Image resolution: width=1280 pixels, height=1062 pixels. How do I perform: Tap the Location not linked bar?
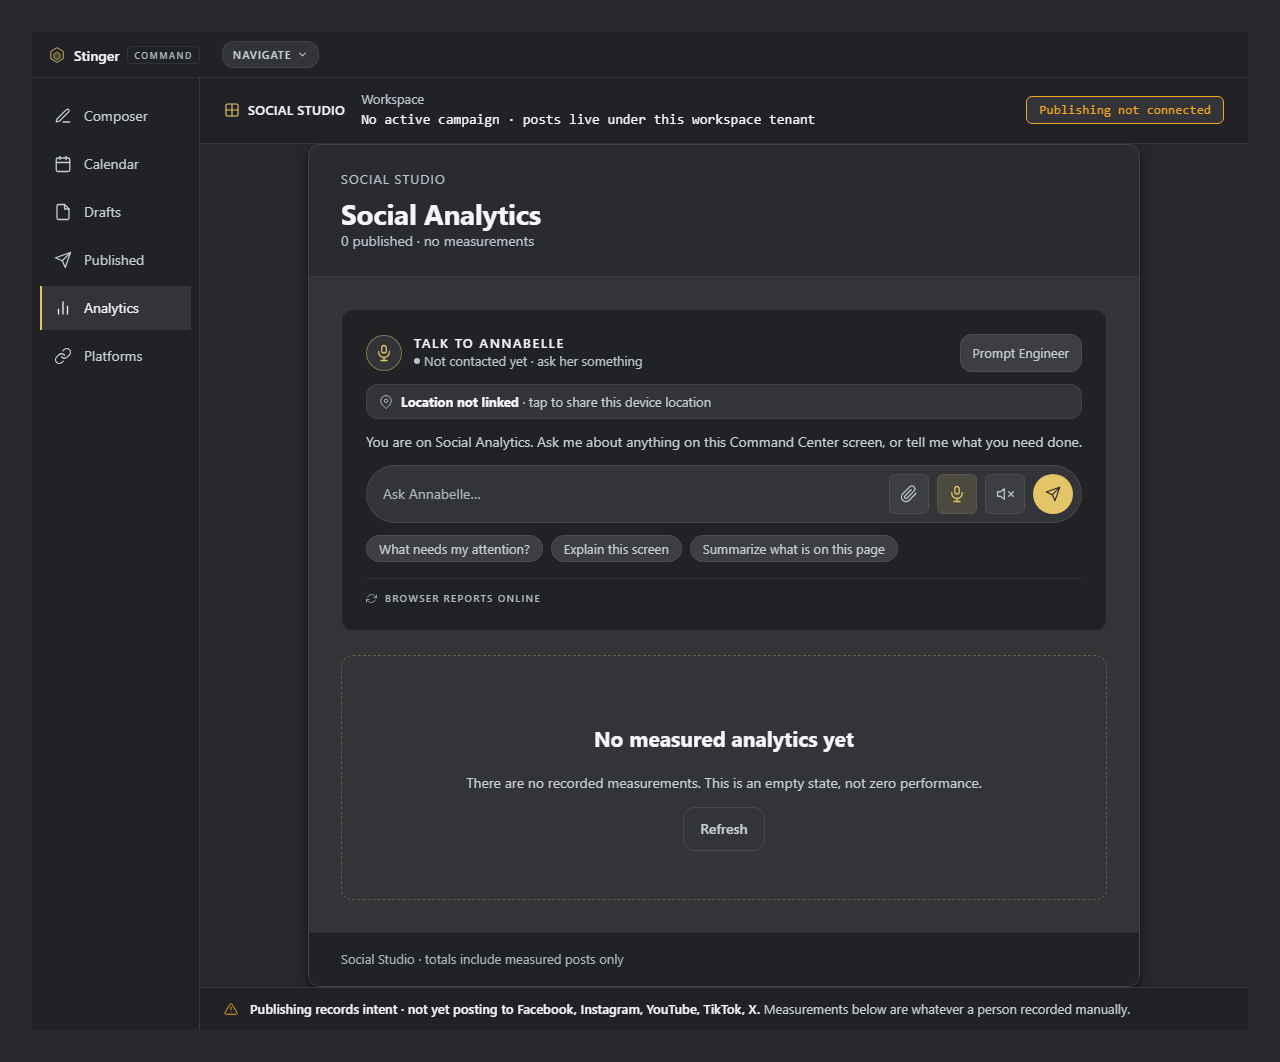[724, 402]
